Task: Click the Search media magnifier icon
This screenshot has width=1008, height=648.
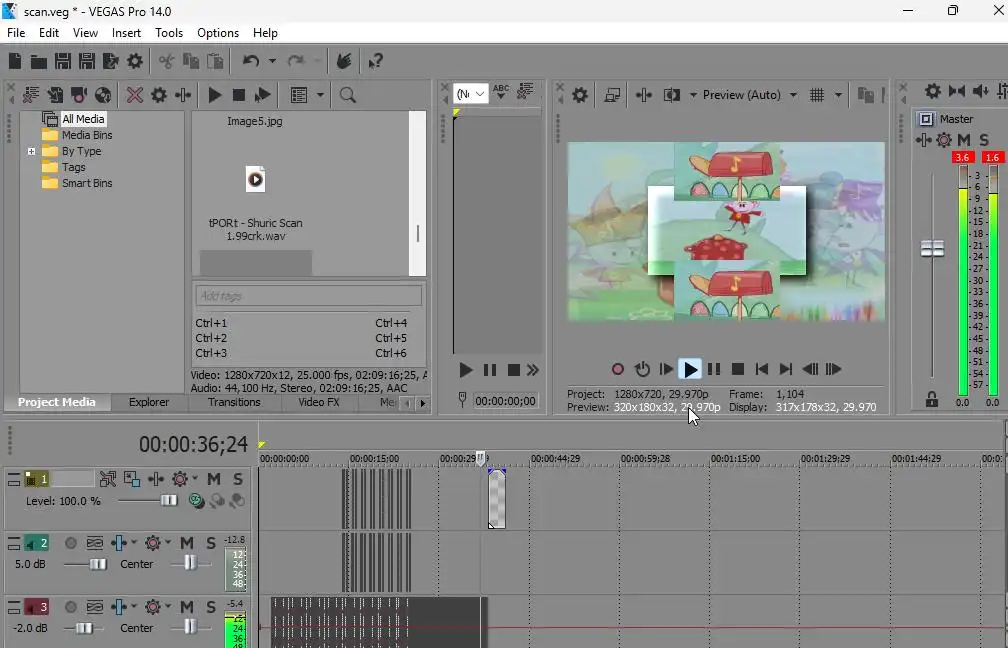Action: tap(348, 95)
